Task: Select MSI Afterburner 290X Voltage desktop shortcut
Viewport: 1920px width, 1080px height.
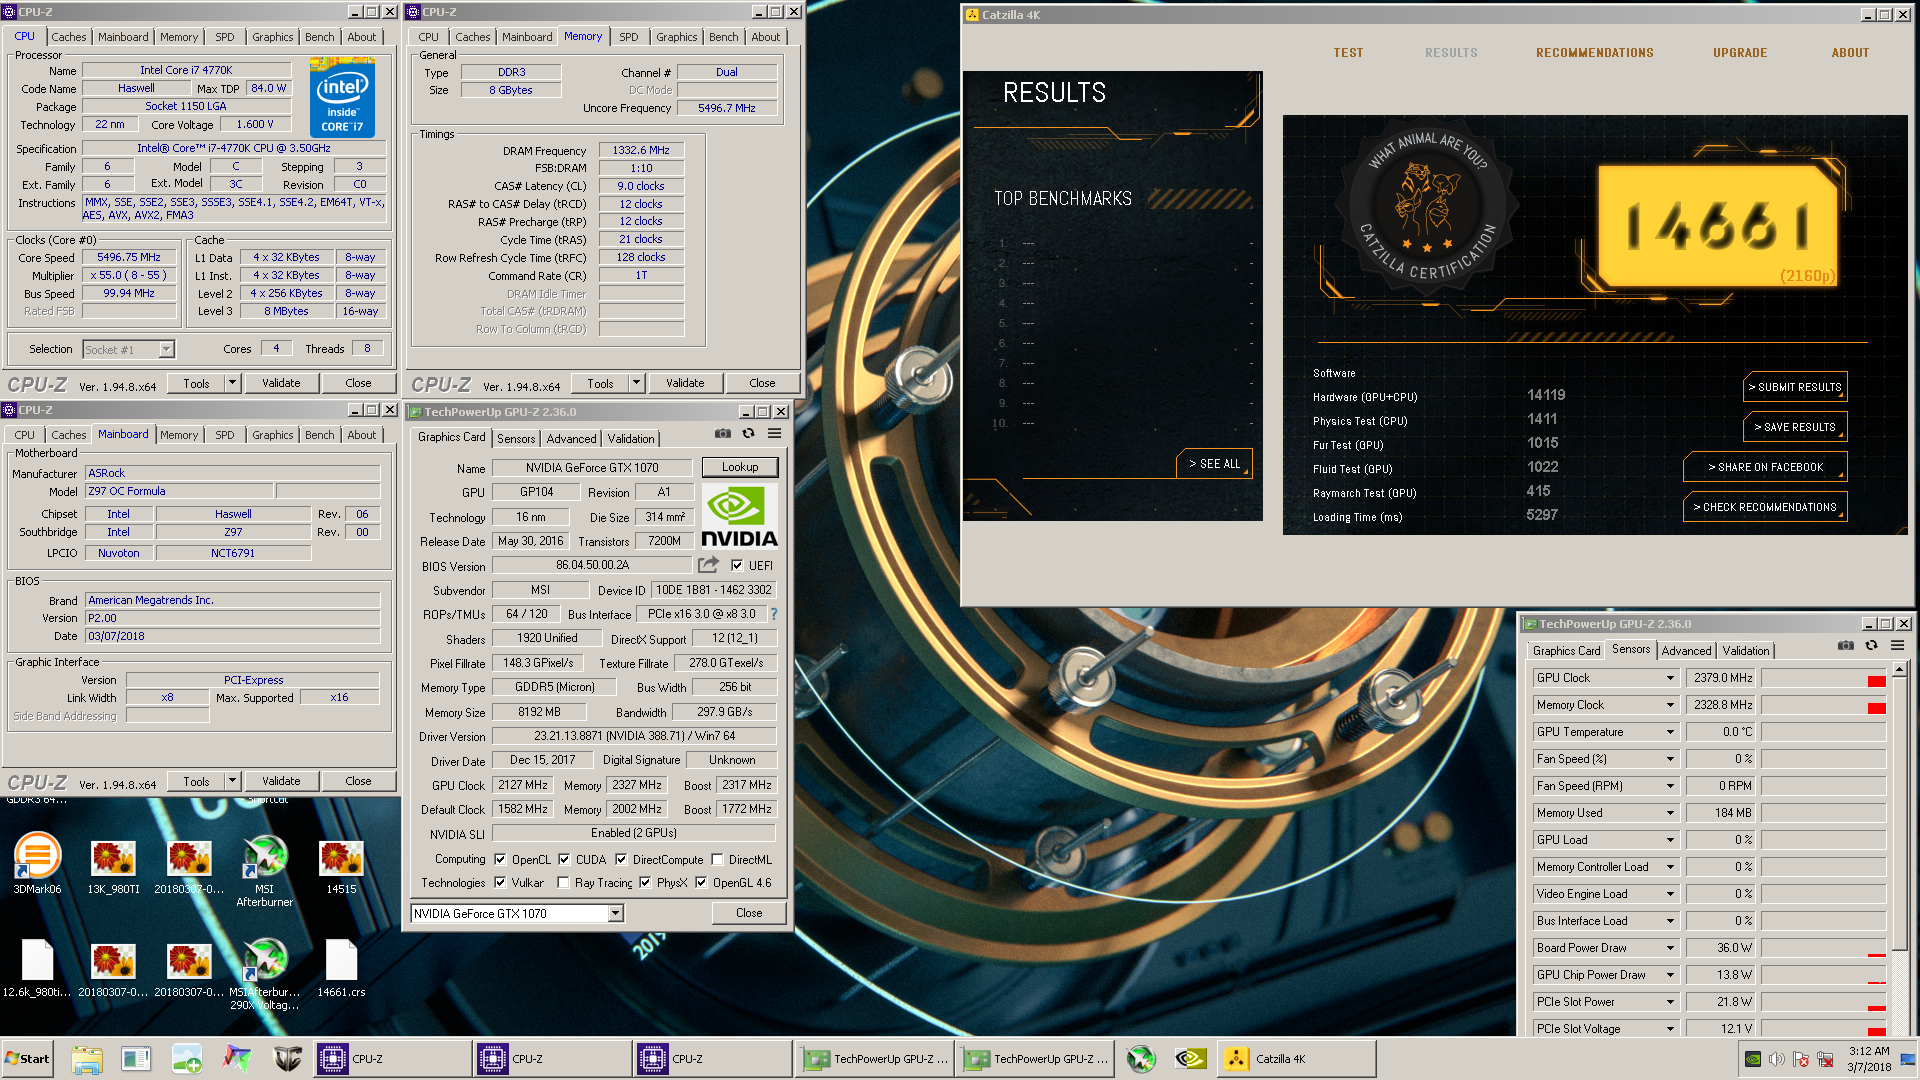Action: 265,974
